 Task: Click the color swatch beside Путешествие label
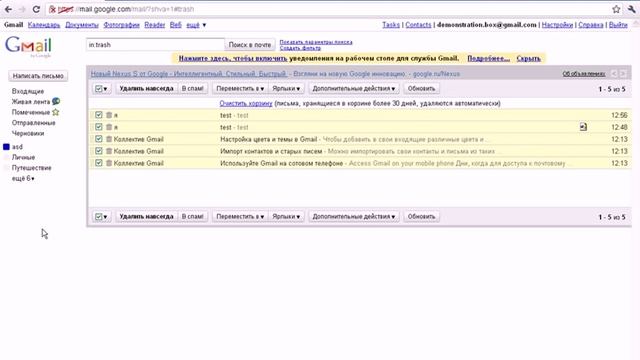6,168
